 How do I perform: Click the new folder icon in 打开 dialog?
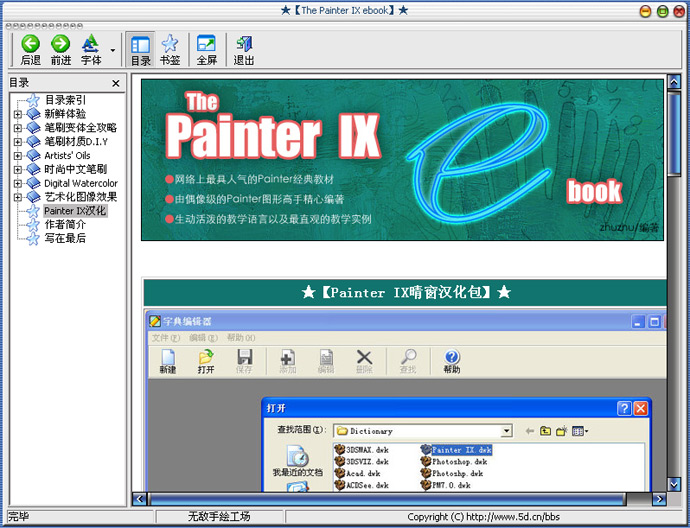[x=562, y=431]
